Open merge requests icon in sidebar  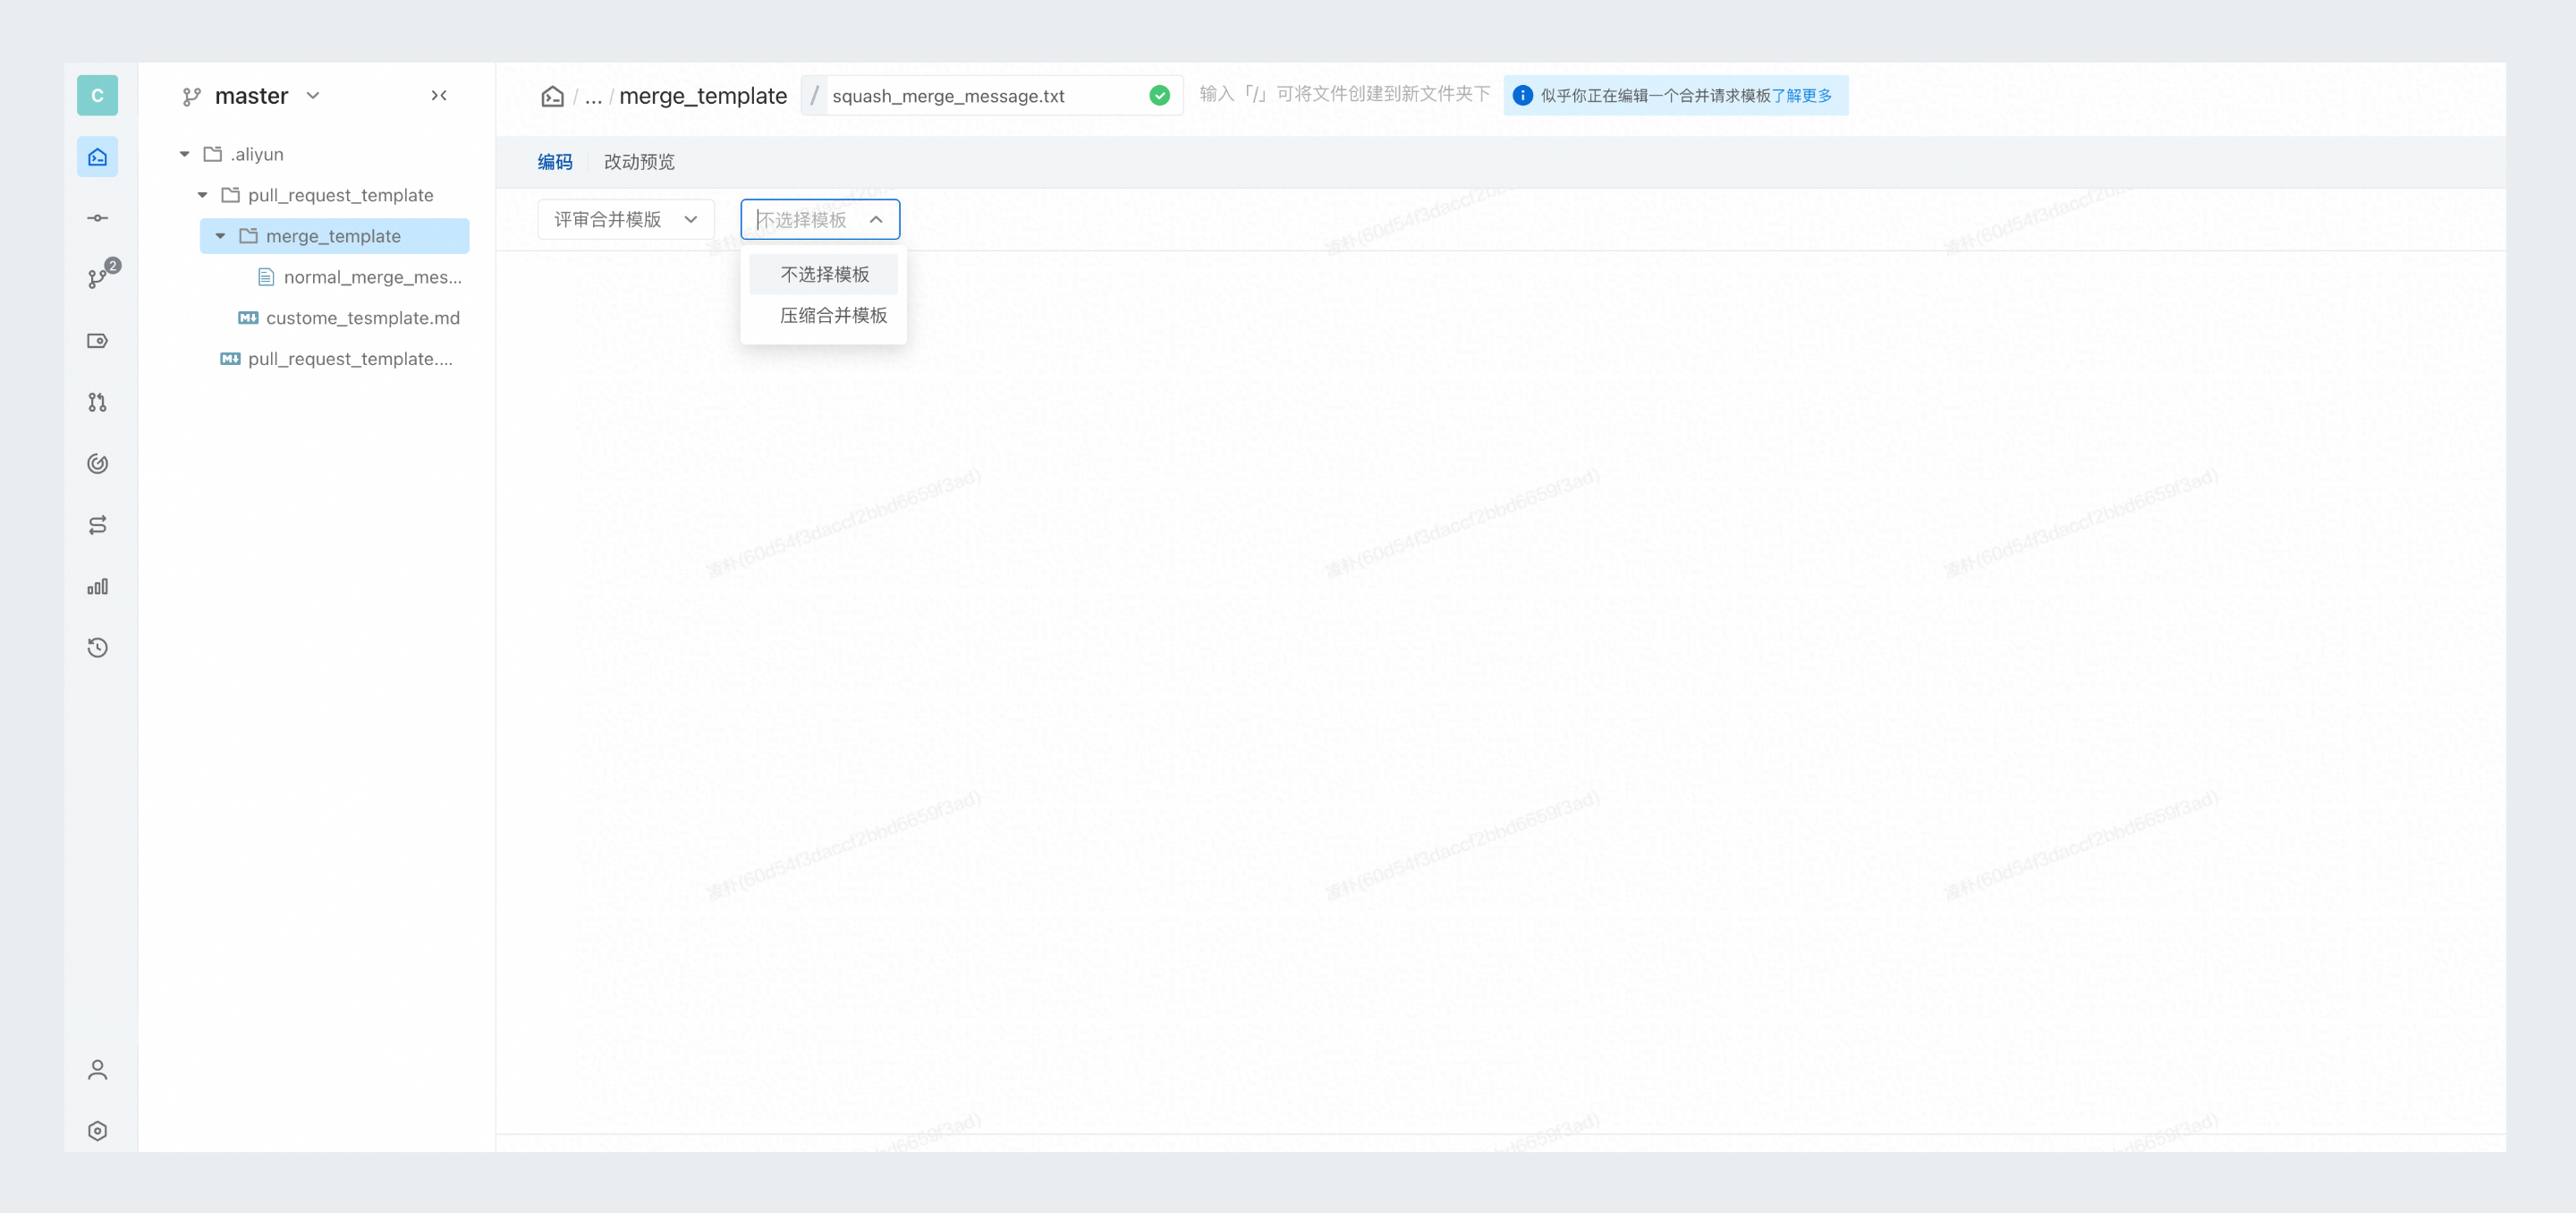[97, 402]
